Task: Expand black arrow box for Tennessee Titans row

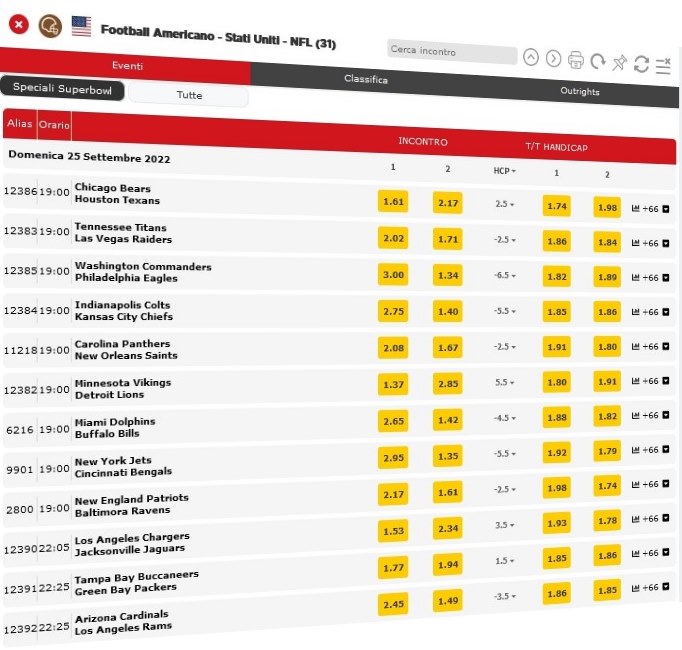Action: (x=665, y=243)
